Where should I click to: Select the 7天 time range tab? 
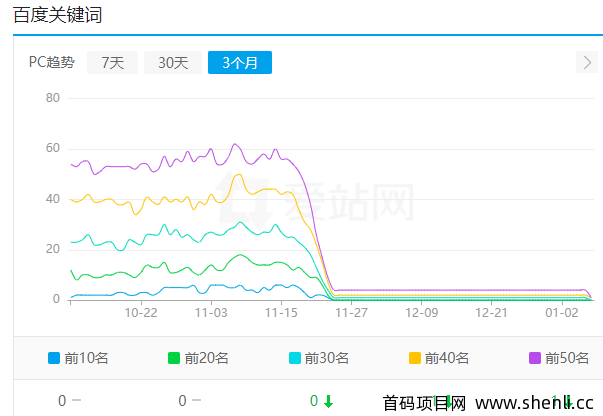(x=112, y=62)
